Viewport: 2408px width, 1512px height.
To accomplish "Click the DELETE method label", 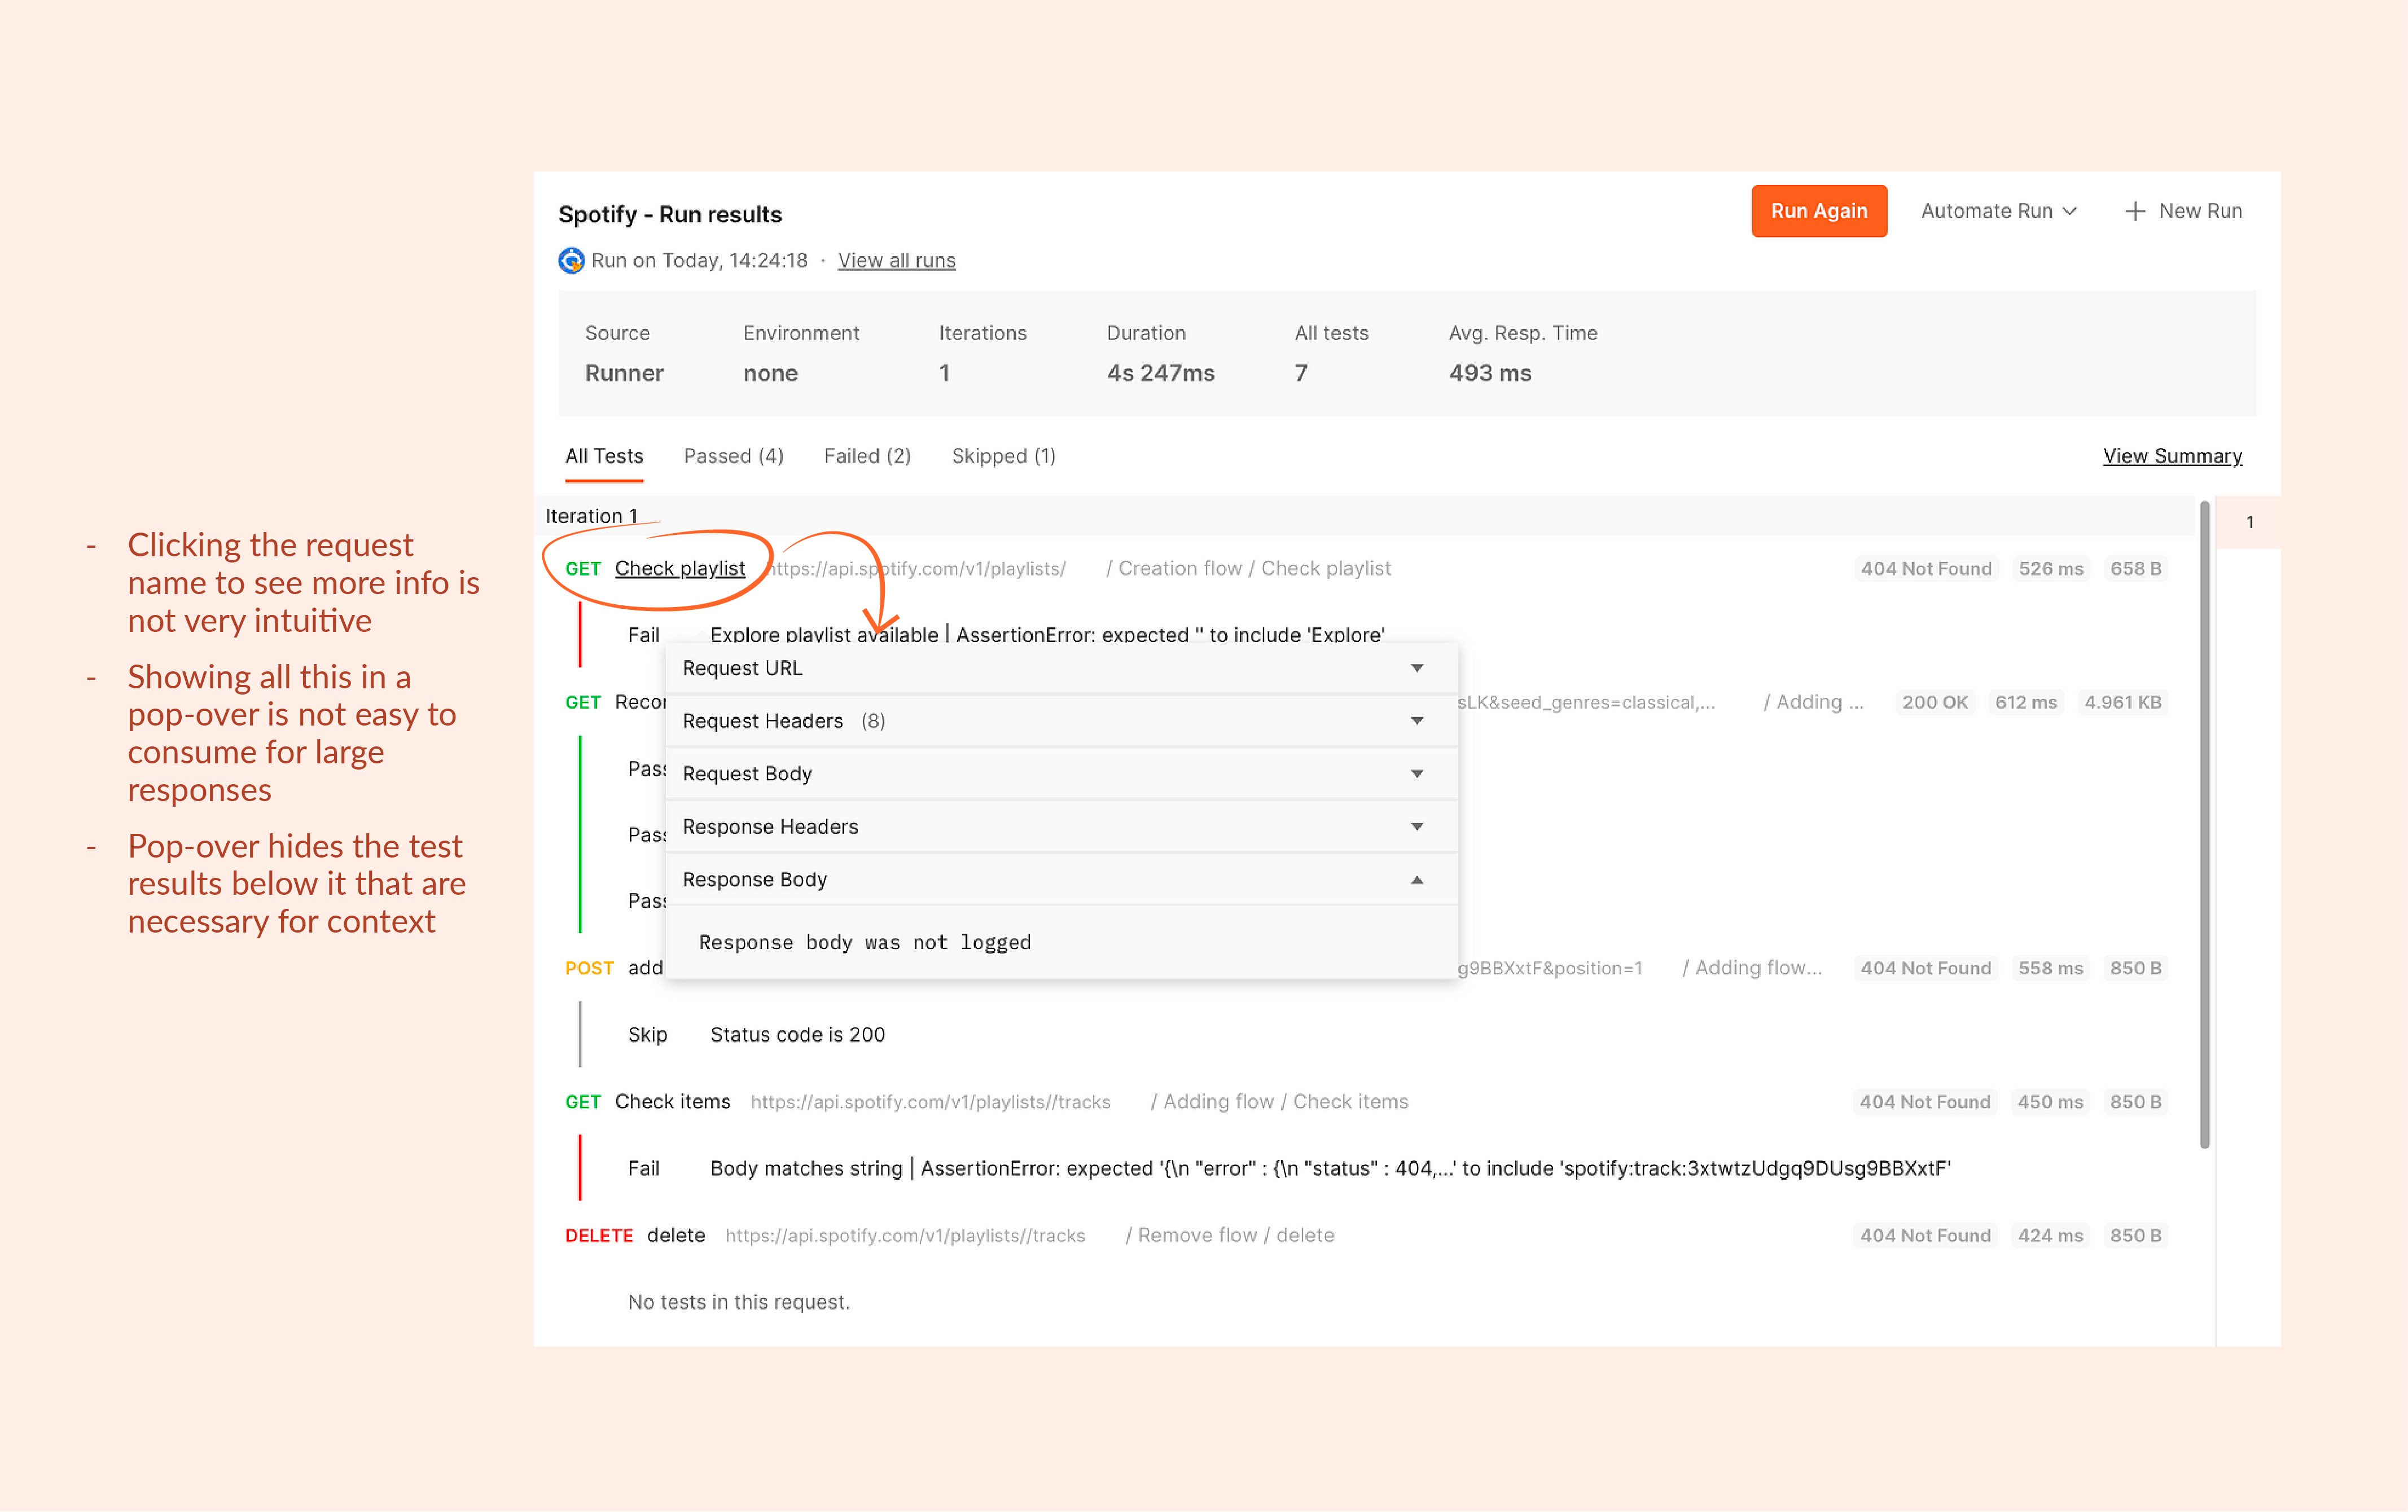I will click(598, 1235).
